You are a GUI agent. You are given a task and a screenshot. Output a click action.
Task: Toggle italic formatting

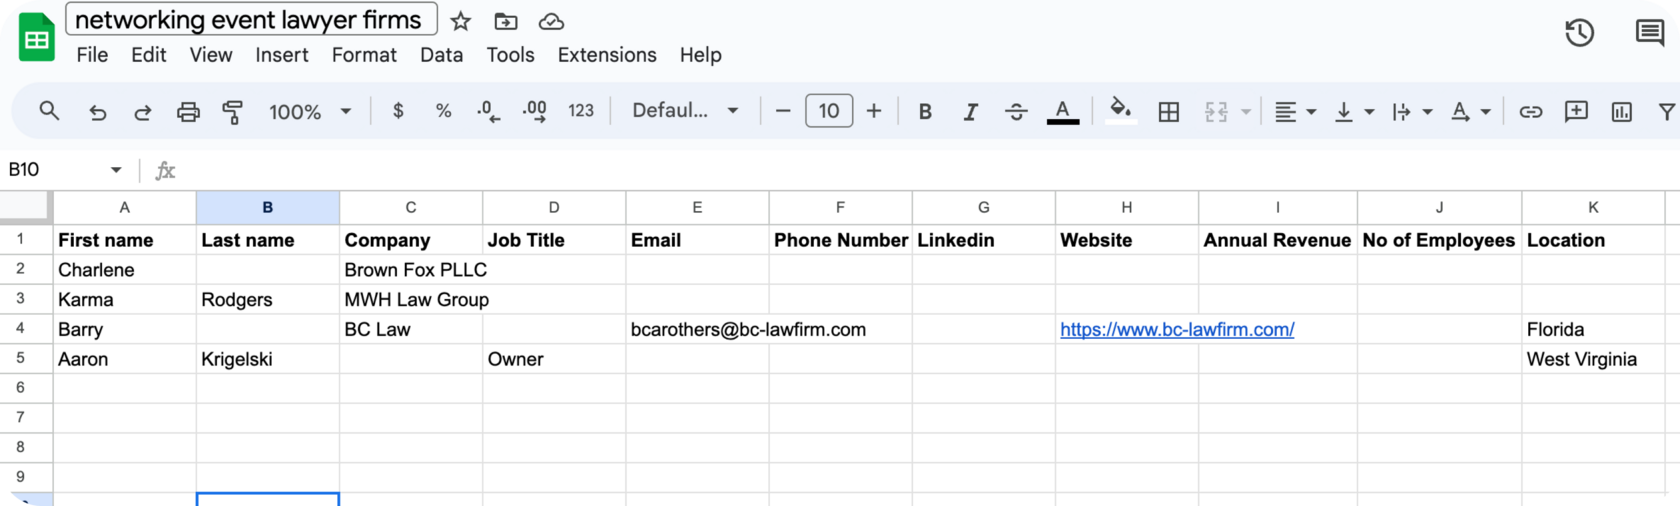[970, 112]
